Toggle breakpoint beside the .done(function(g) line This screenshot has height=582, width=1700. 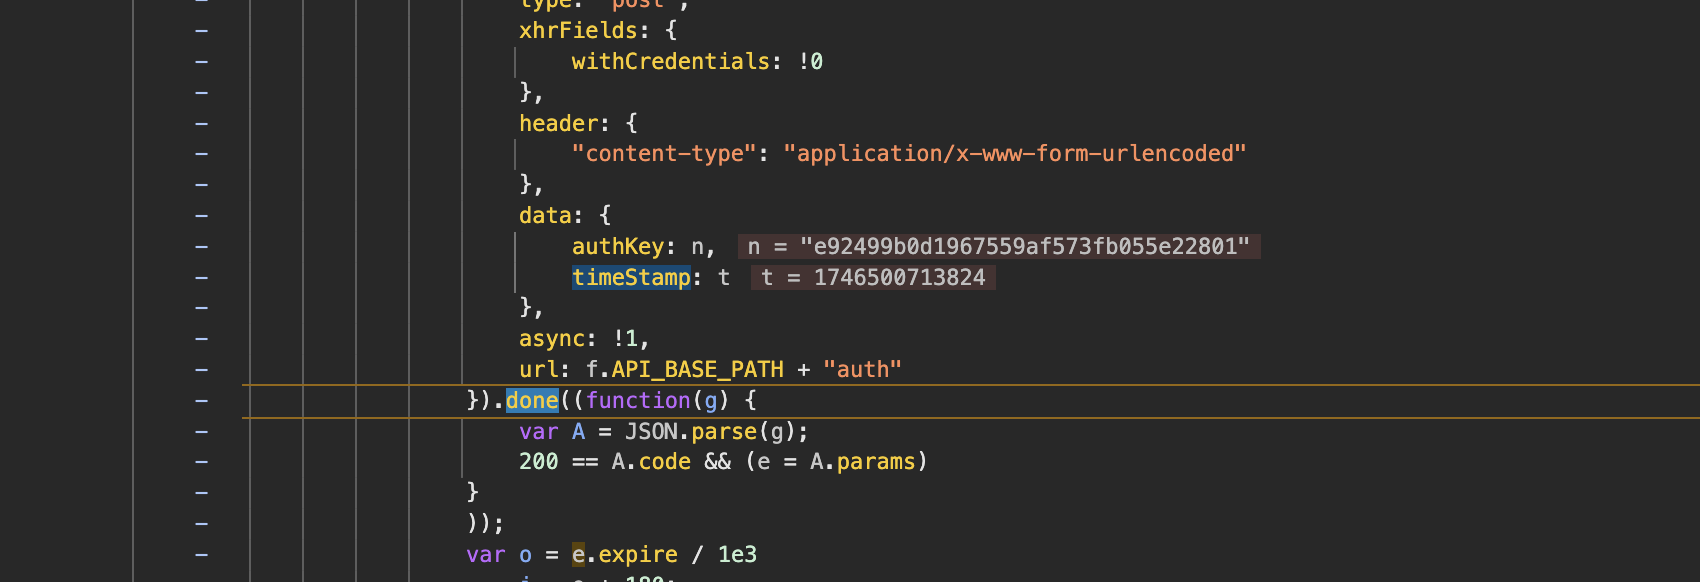point(202,401)
